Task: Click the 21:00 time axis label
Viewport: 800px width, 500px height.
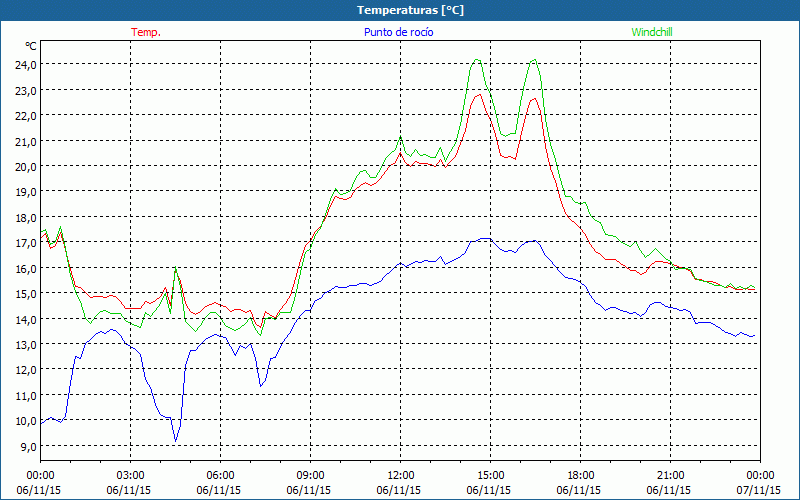Action: (670, 476)
